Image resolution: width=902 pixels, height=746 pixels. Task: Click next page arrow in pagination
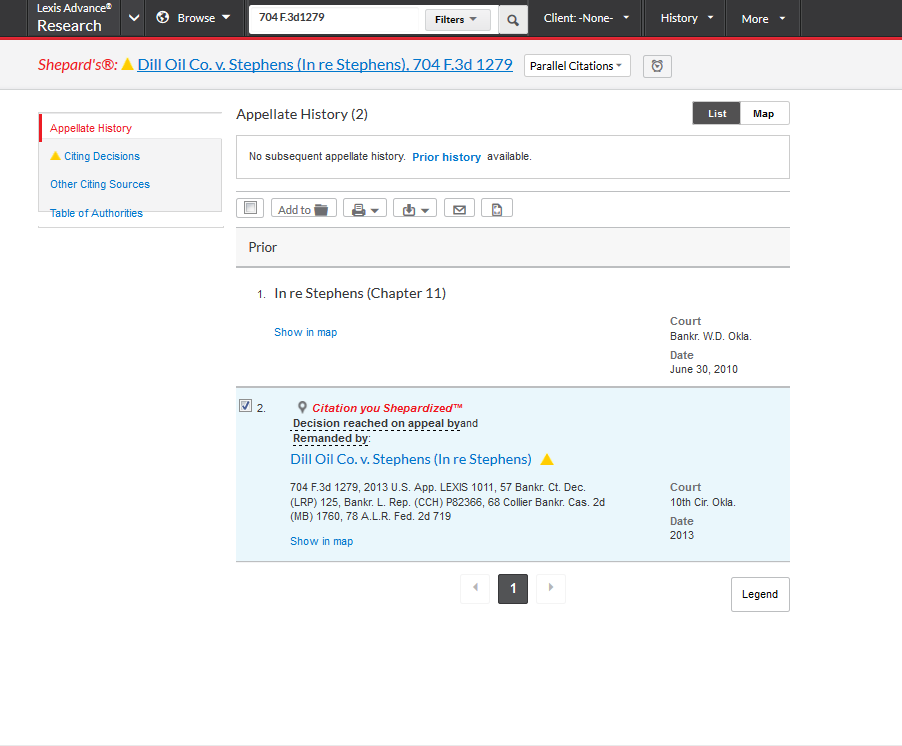(550, 588)
